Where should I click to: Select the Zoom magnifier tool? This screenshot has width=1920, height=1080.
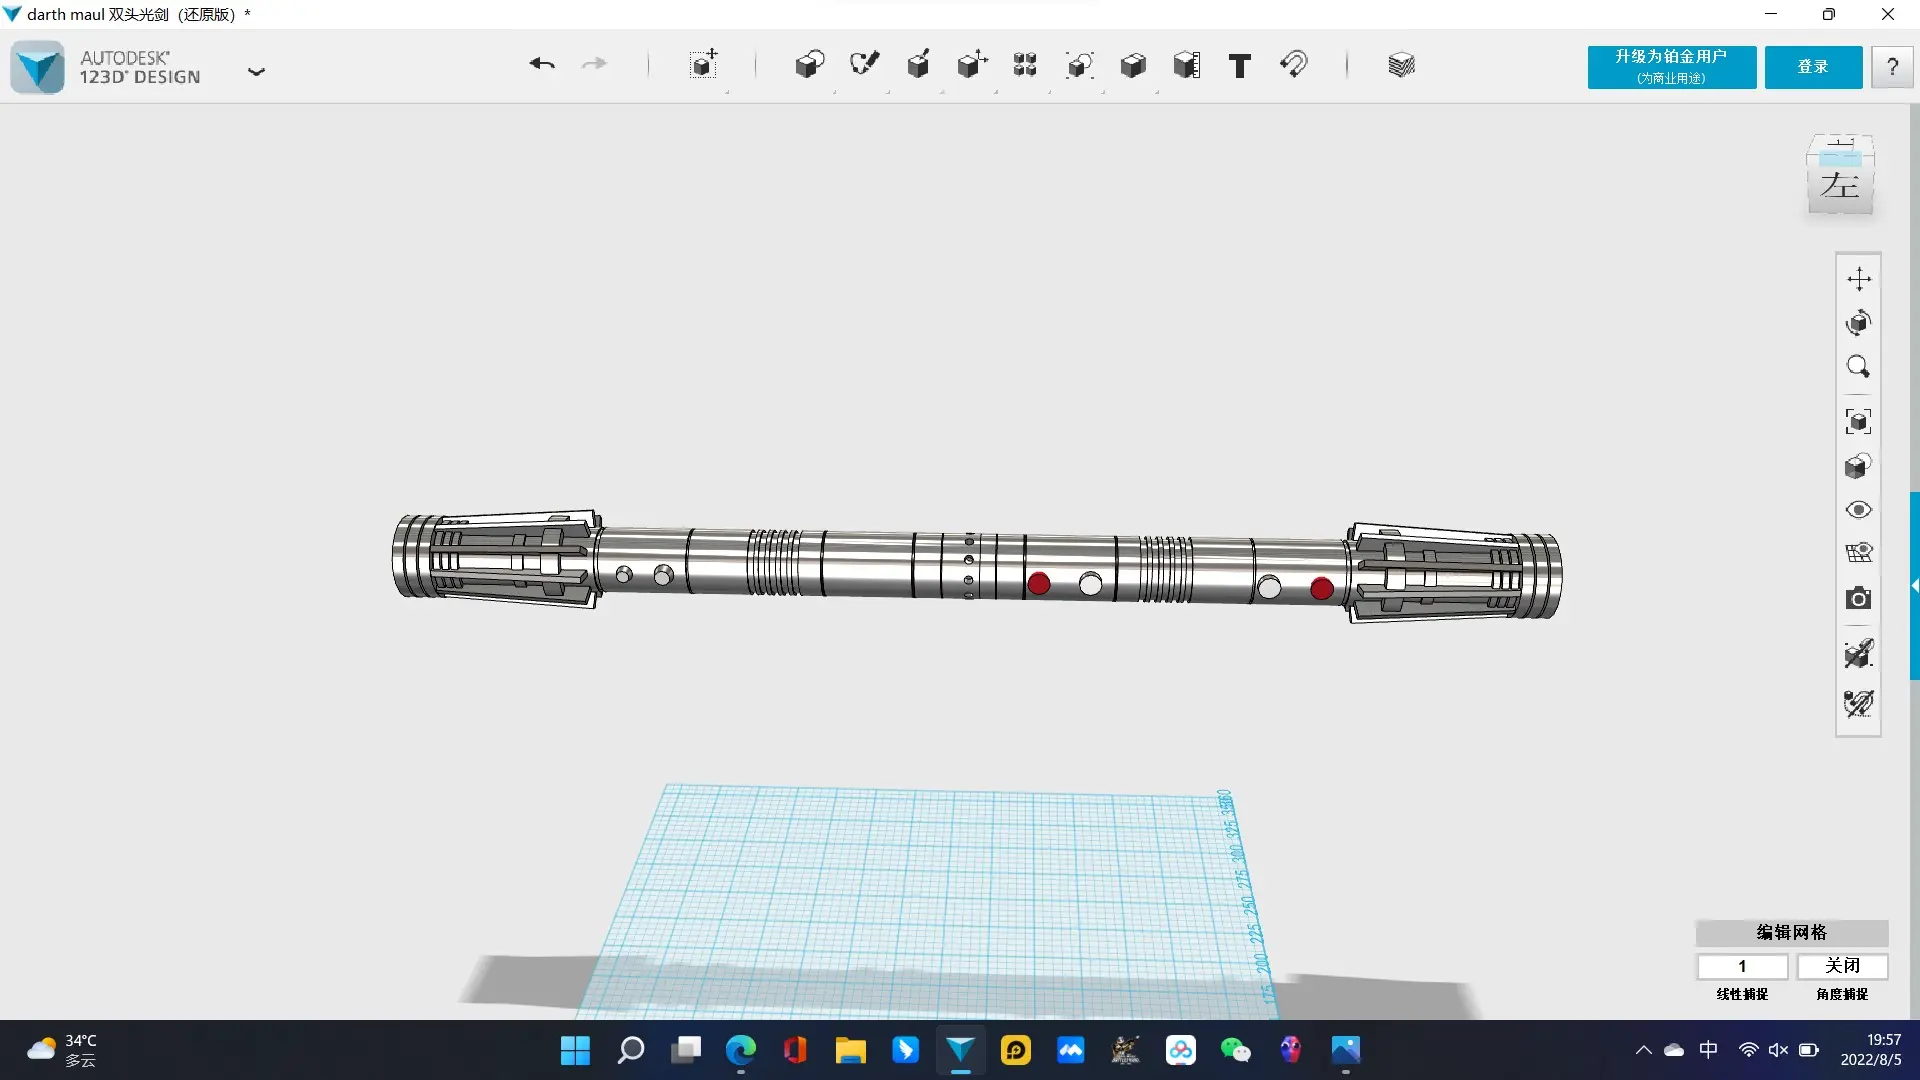pos(1859,367)
